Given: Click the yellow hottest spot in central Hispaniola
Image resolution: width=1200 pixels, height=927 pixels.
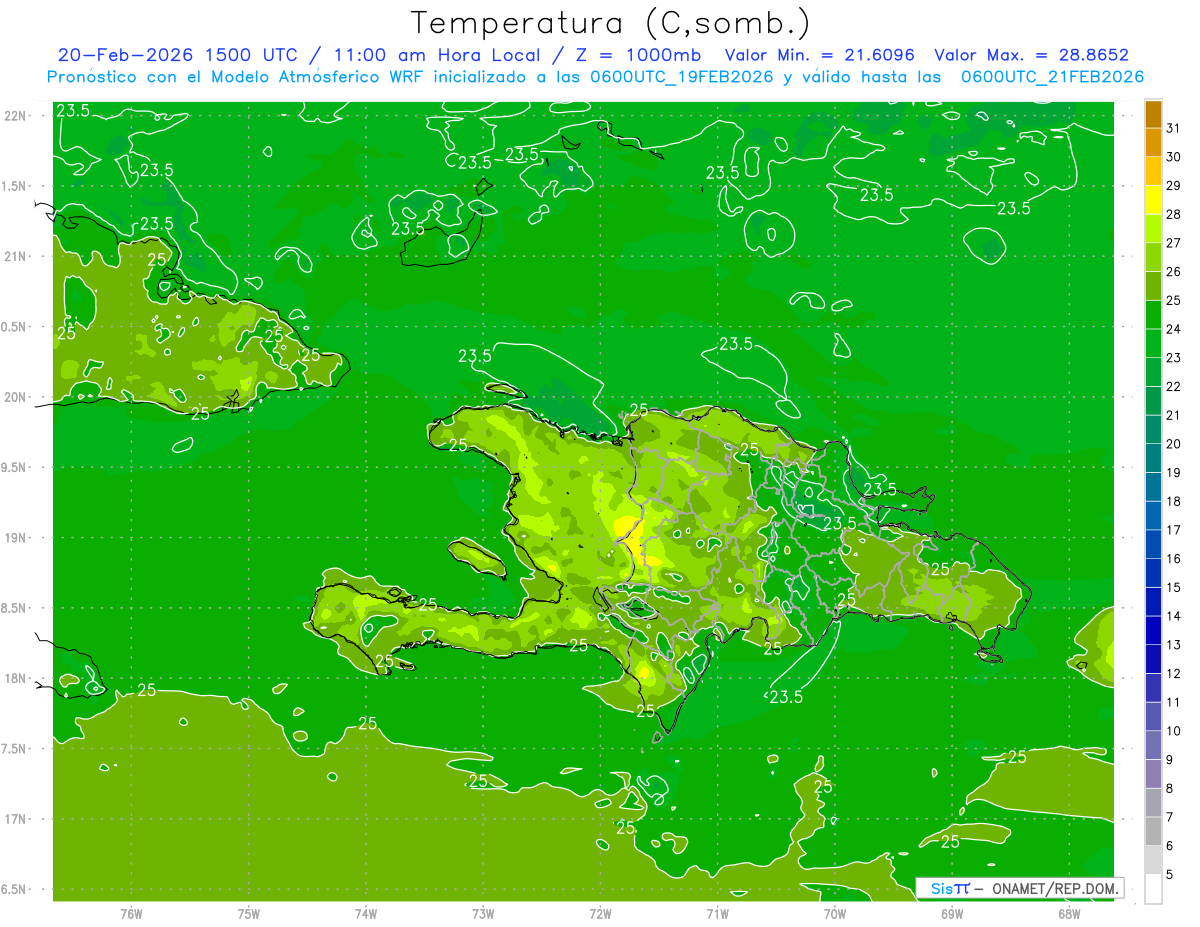Looking at the screenshot, I should point(631,535).
